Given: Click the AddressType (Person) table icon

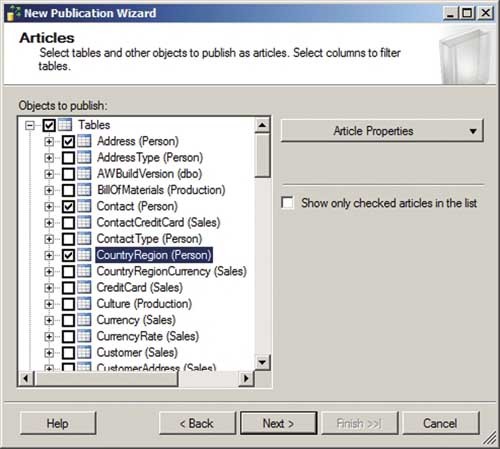Looking at the screenshot, I should tap(84, 157).
